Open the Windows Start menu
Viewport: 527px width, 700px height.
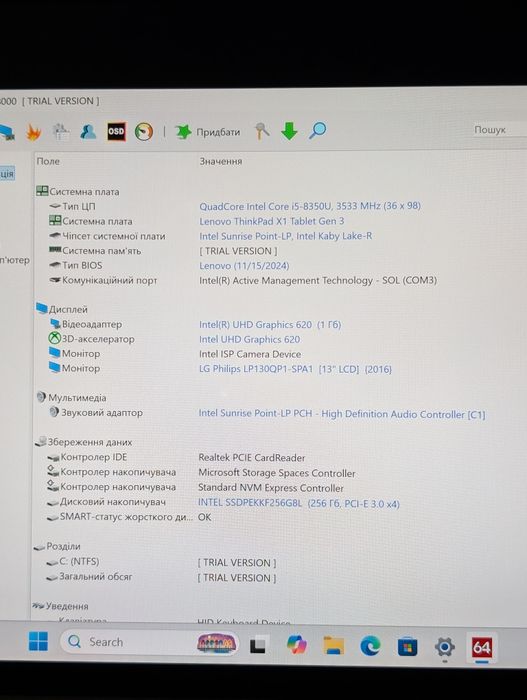click(38, 642)
